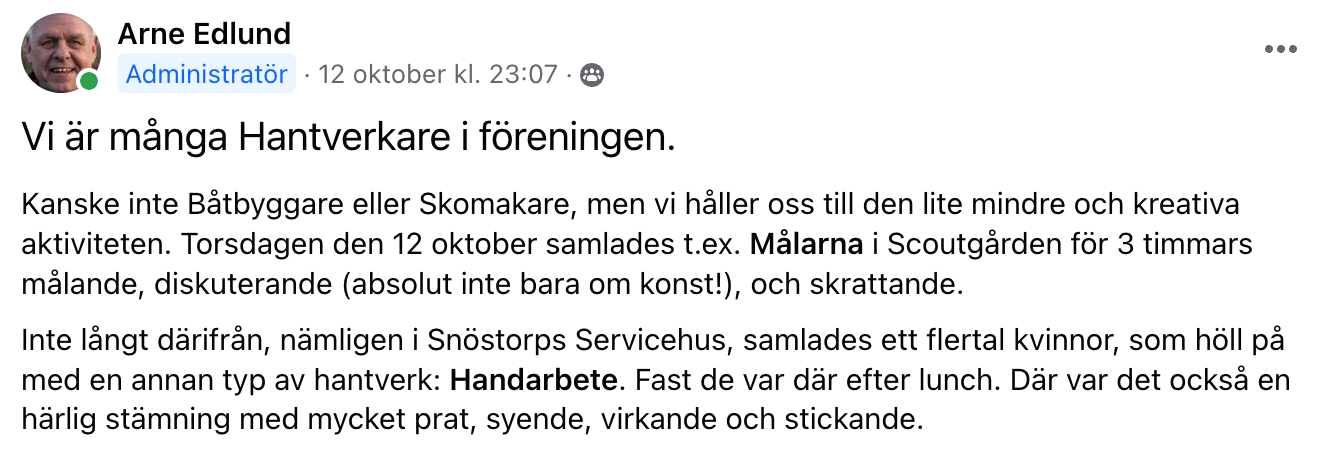Open Arne Edlund's profile picture

tap(61, 53)
